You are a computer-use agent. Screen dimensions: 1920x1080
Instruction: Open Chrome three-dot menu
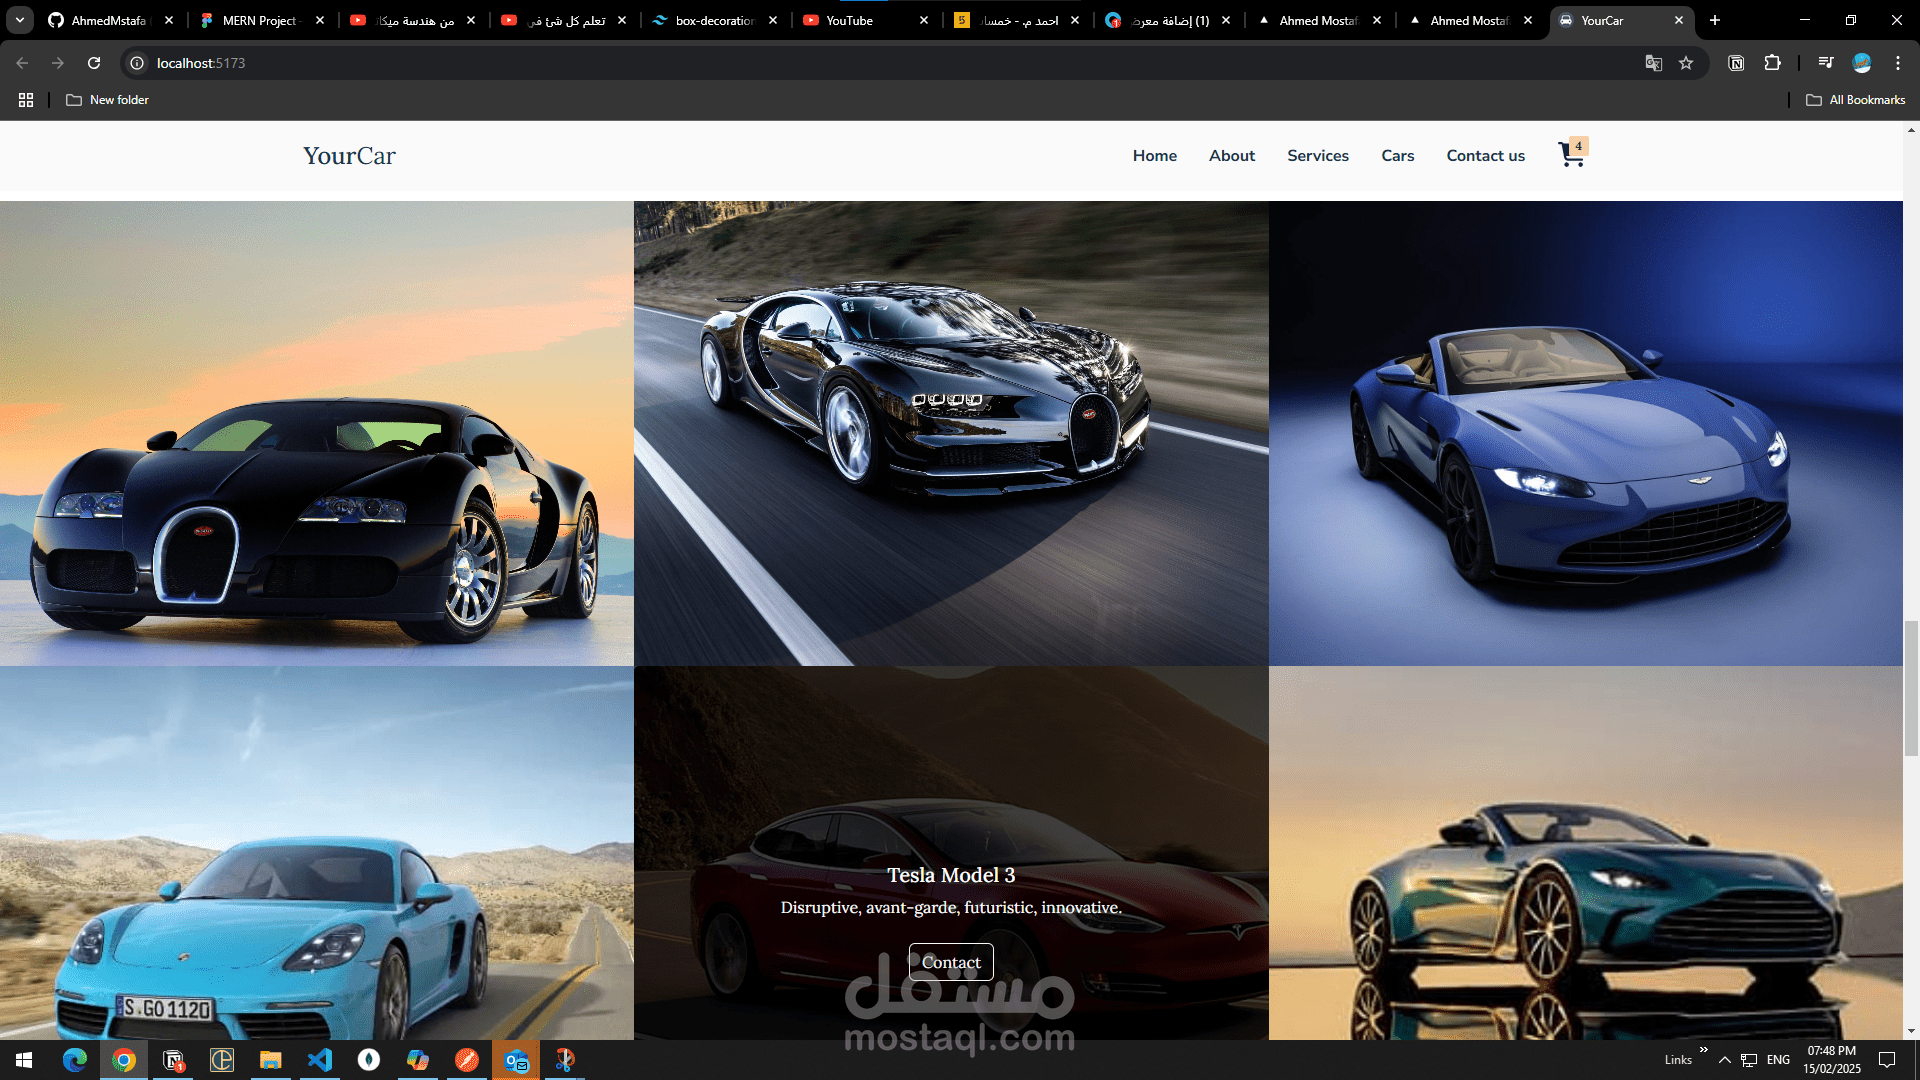click(1897, 63)
